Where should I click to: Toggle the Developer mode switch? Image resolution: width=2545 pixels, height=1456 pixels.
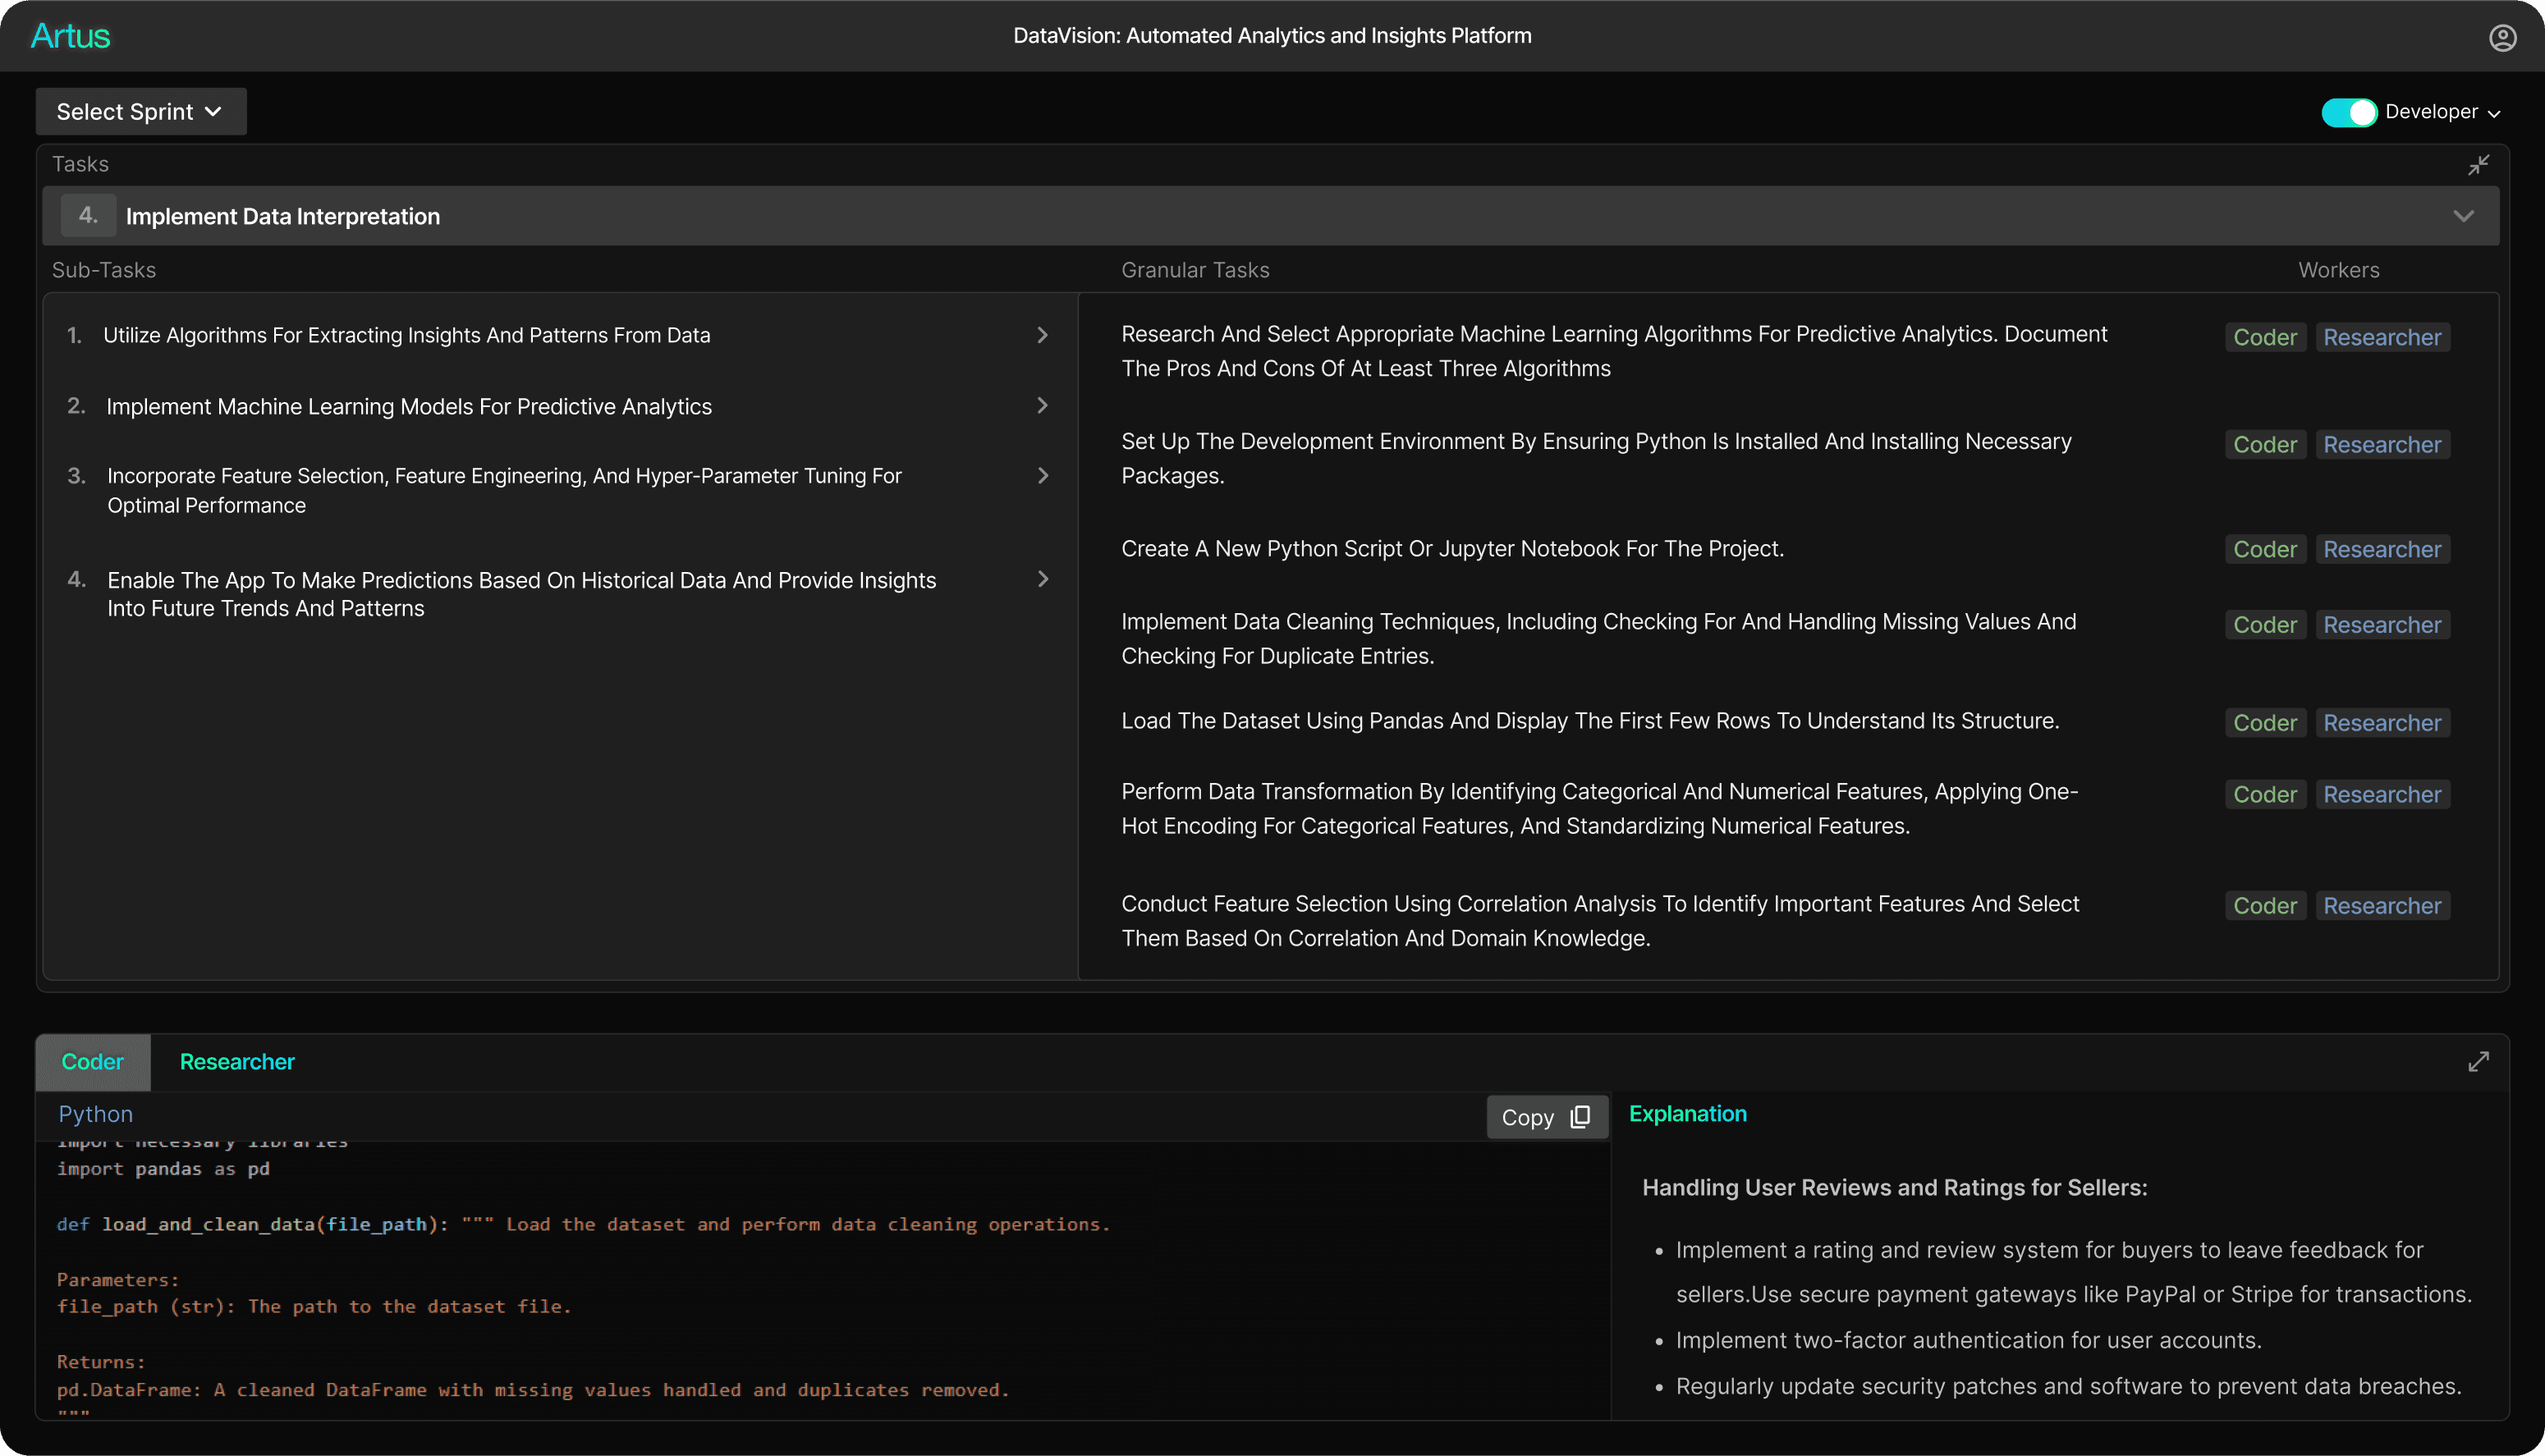[x=2350, y=110]
